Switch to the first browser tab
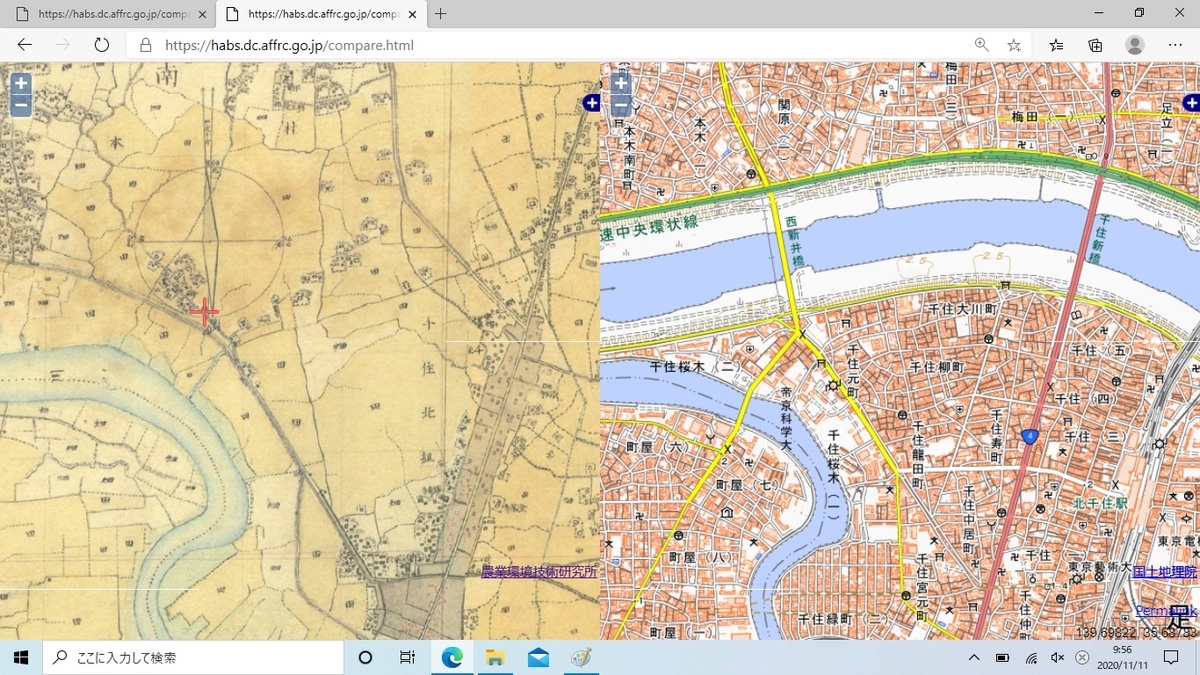This screenshot has height=675, width=1200. 110,14
